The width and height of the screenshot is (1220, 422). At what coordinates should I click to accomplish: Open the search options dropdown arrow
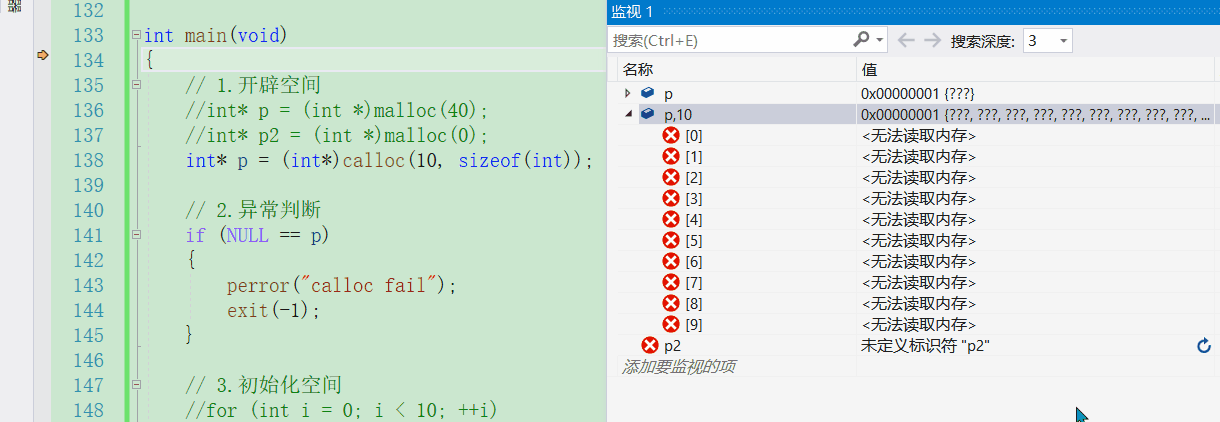pyautogui.click(x=880, y=40)
